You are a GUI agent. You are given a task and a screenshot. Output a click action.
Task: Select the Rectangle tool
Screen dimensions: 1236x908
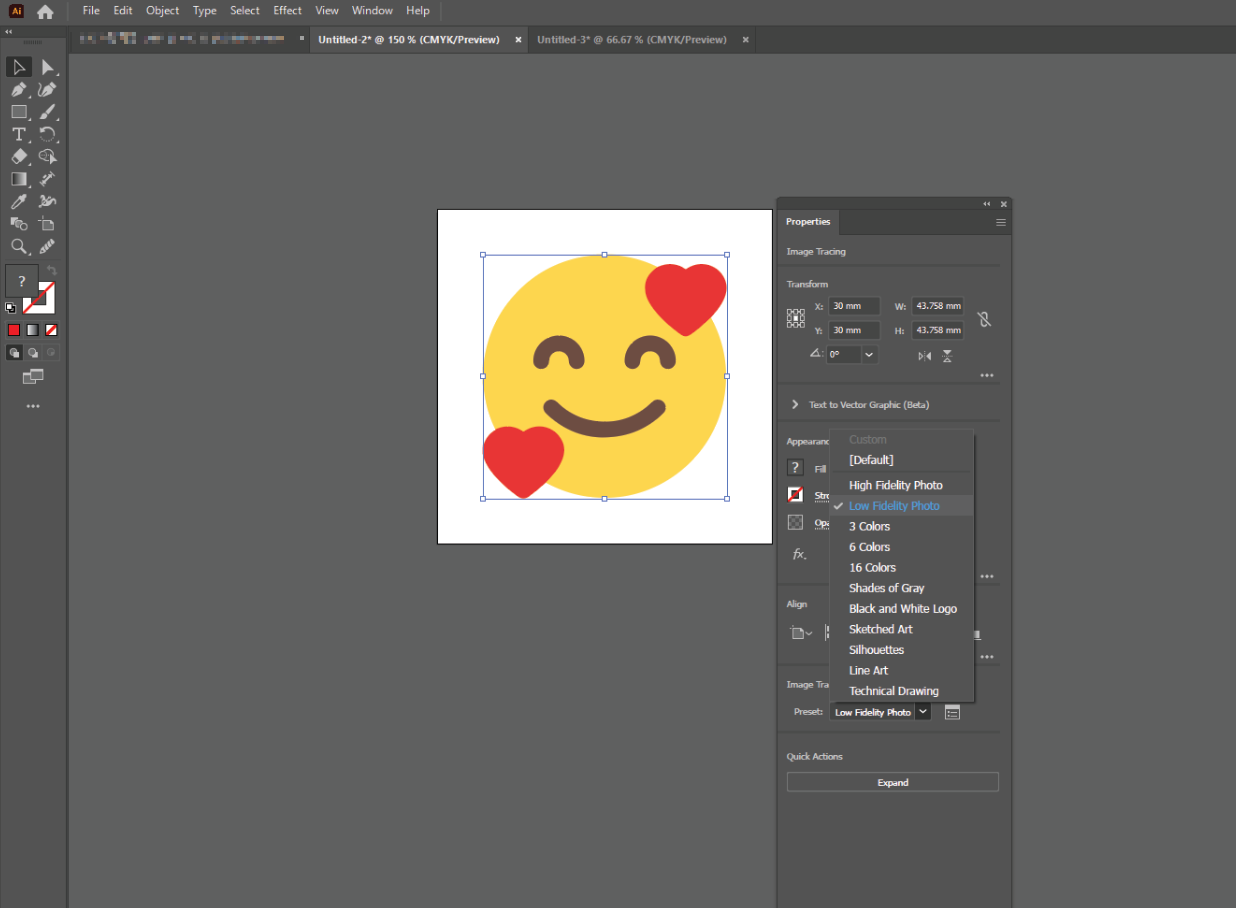coord(19,112)
